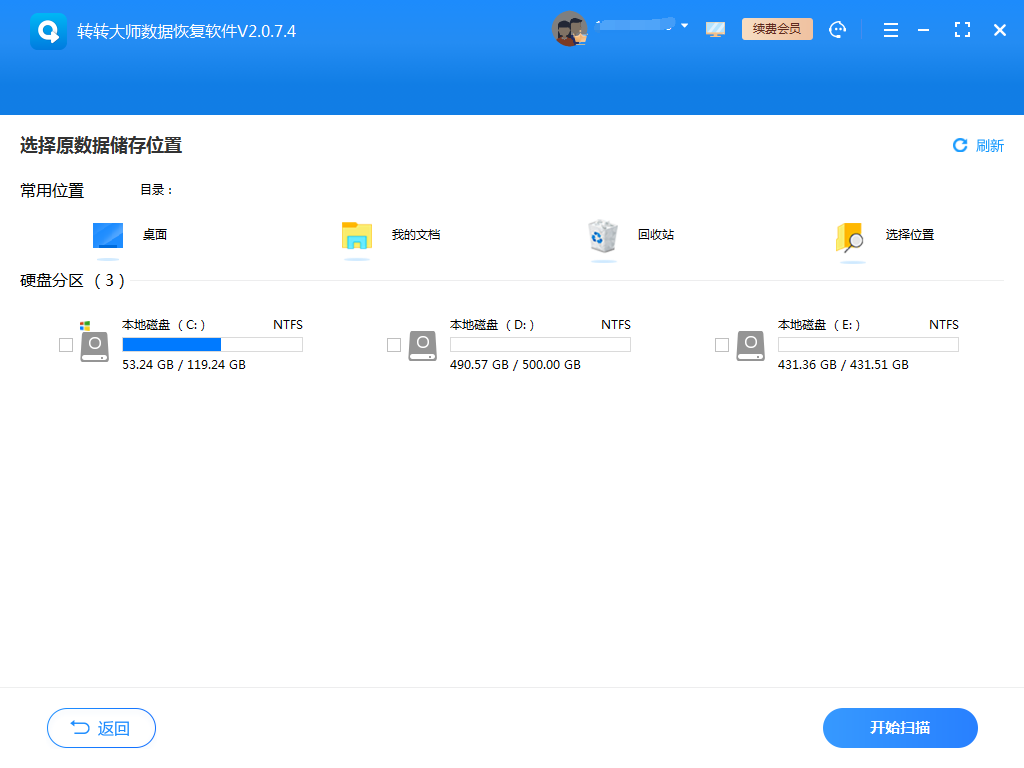
Task: Enable the checkbox for 本地磁盘 D:
Action: tap(394, 345)
